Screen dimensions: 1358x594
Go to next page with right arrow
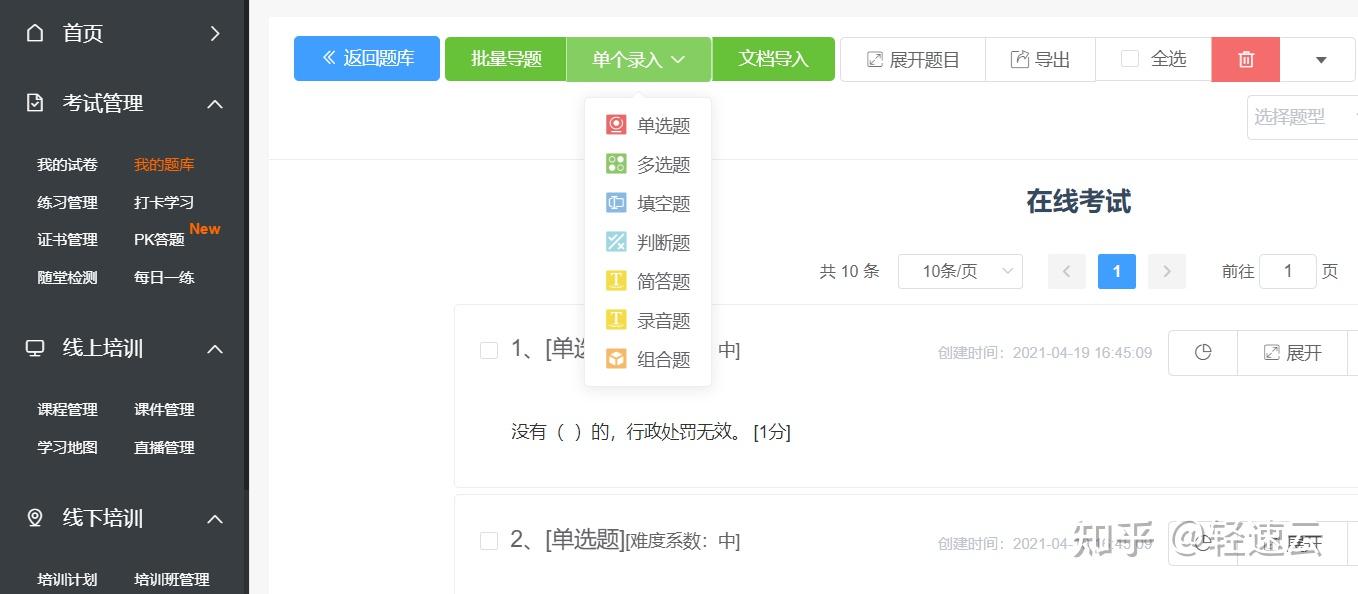coord(1166,271)
